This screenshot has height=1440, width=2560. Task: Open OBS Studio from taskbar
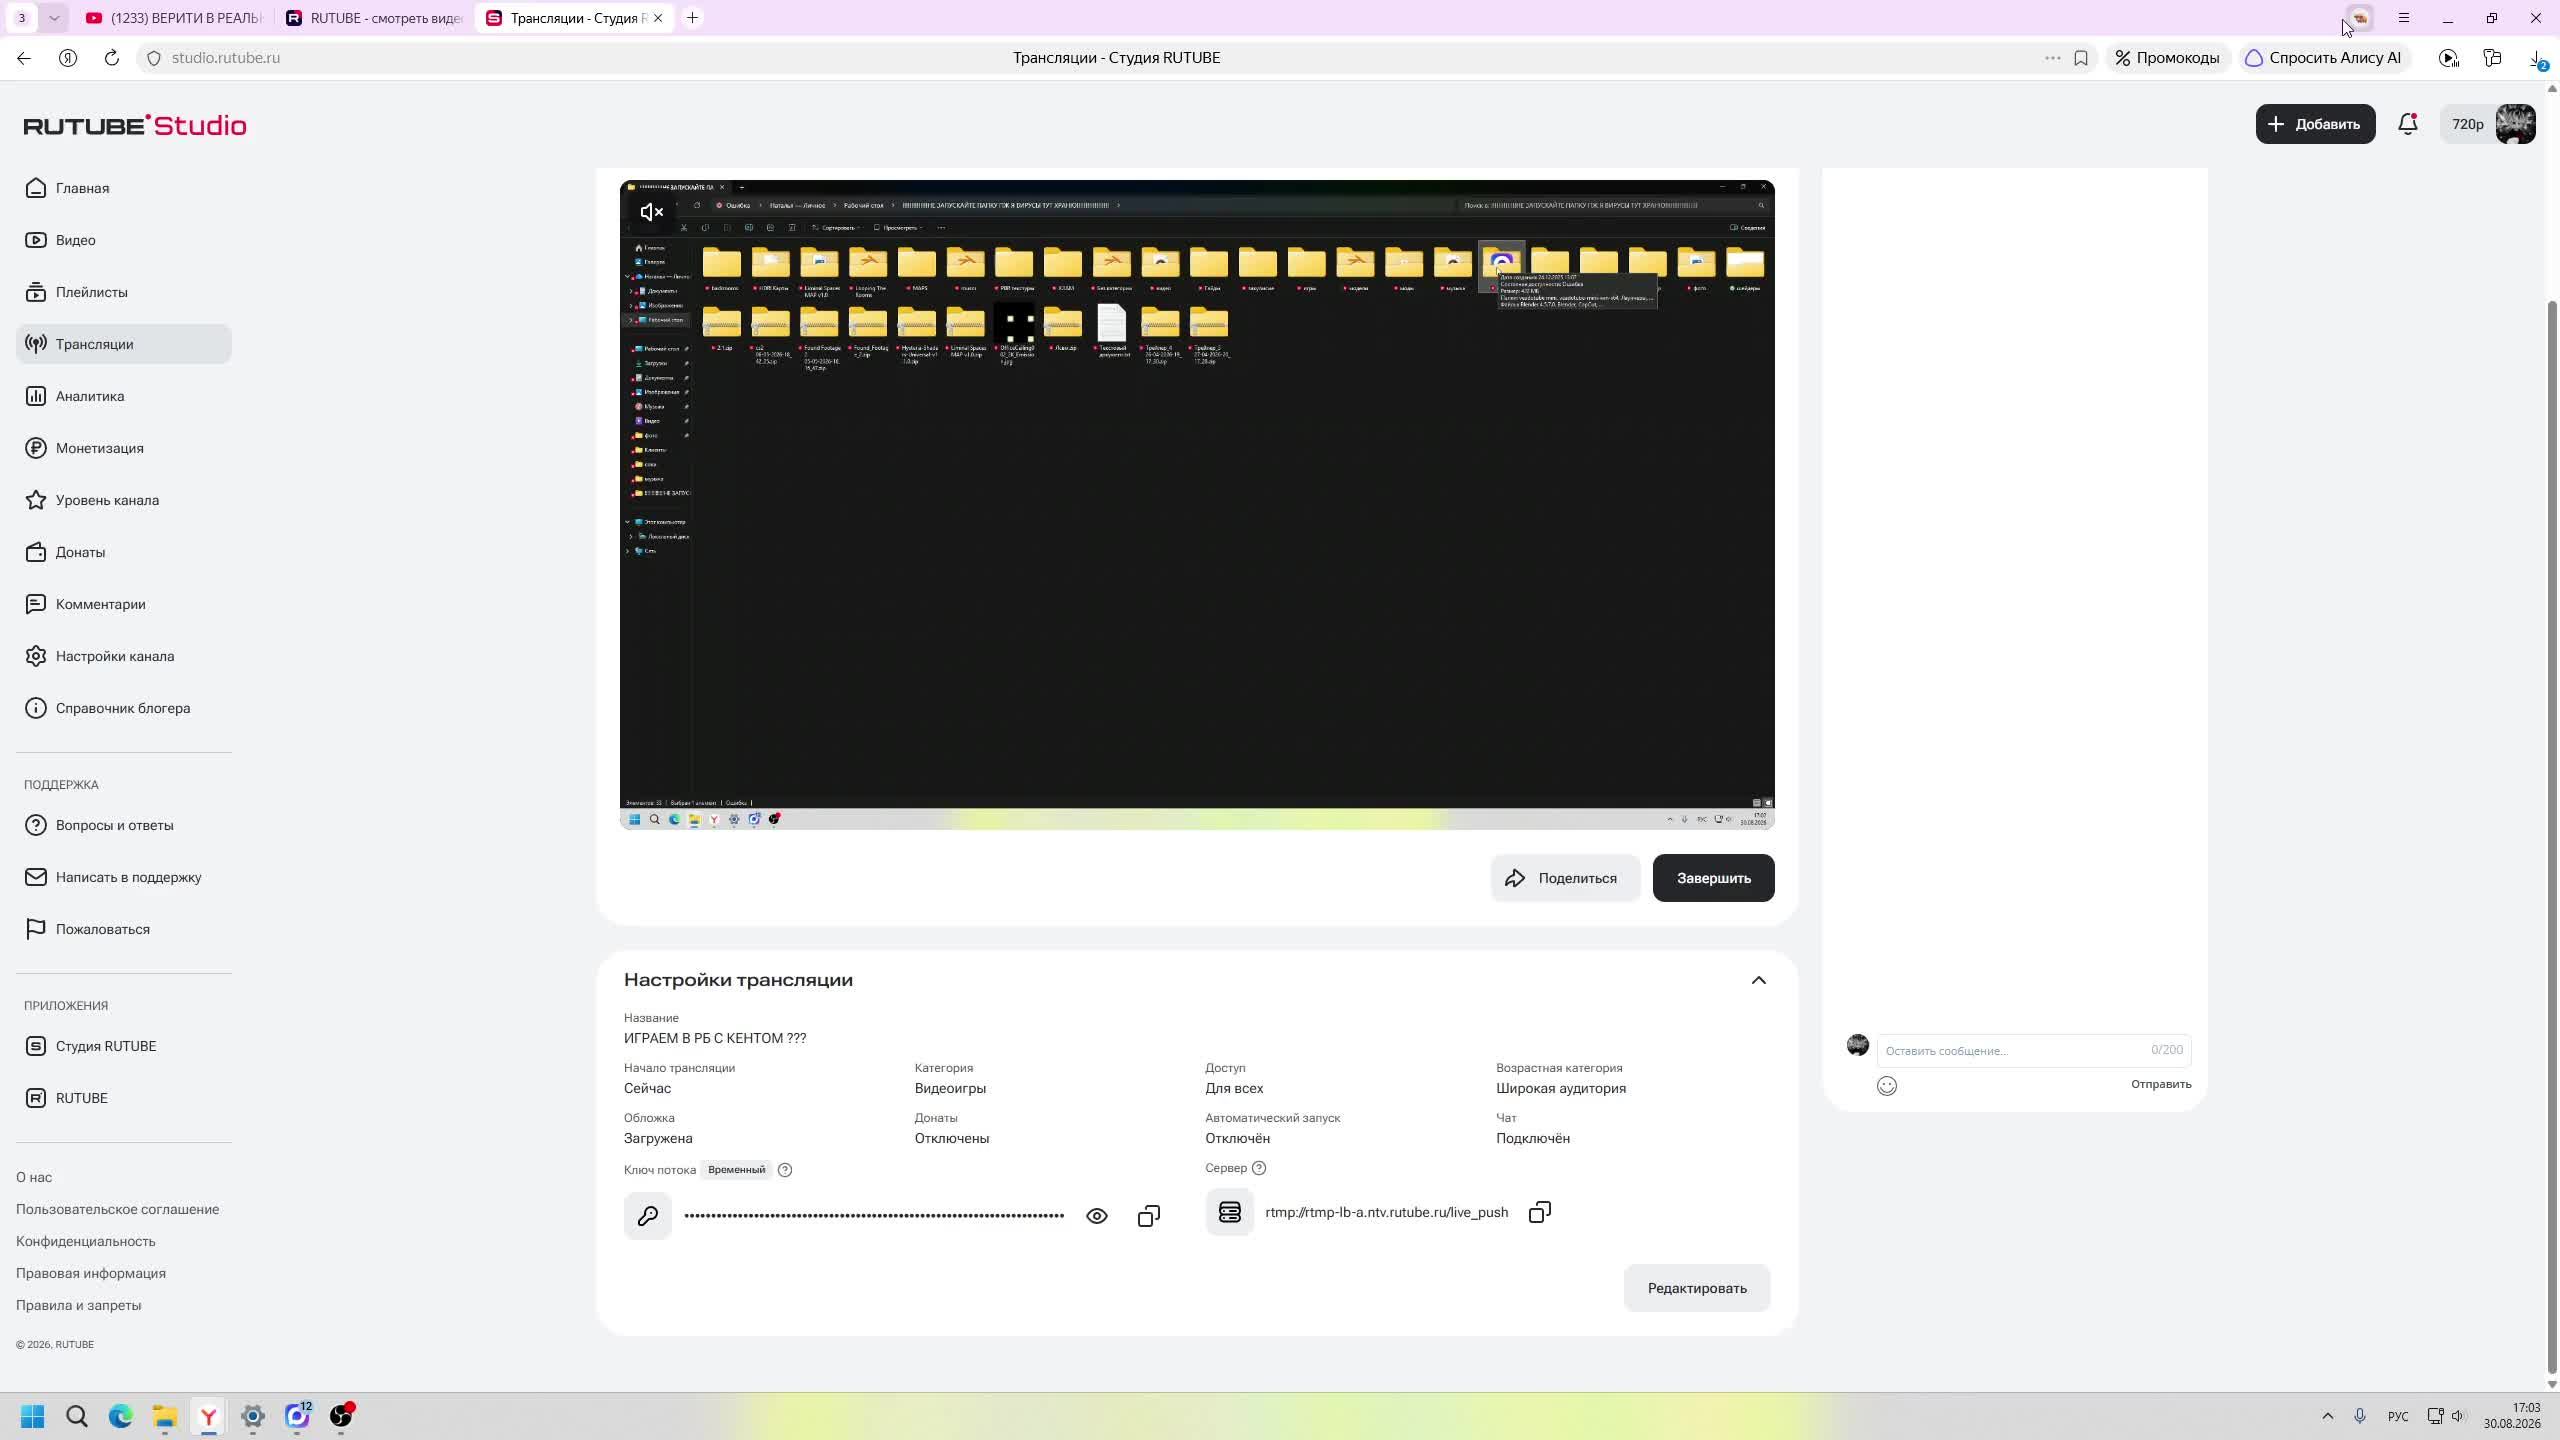[341, 1416]
